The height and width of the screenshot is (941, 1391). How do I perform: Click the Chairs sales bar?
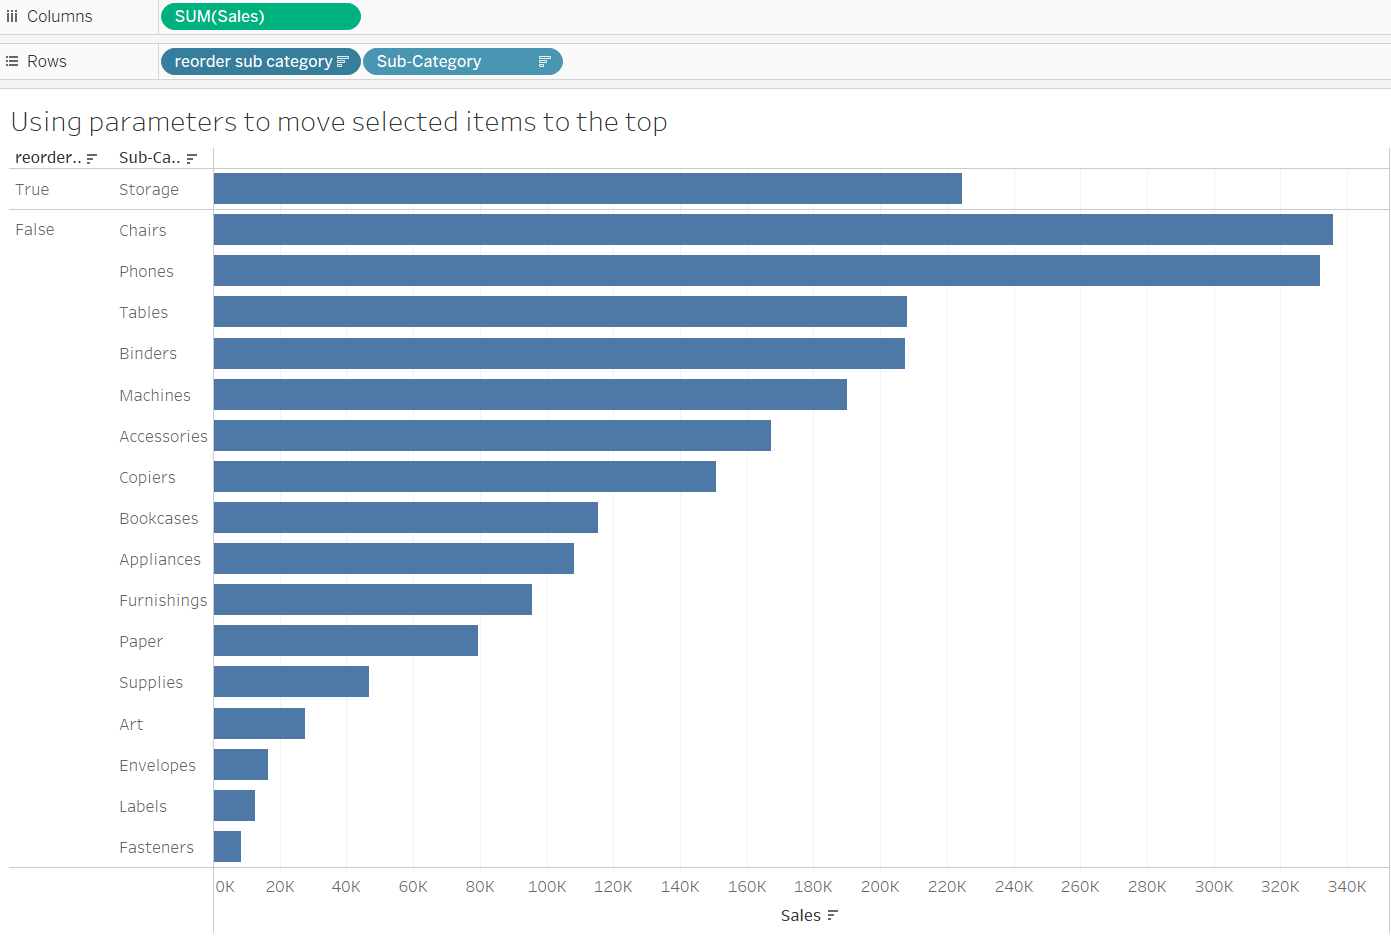pos(773,230)
